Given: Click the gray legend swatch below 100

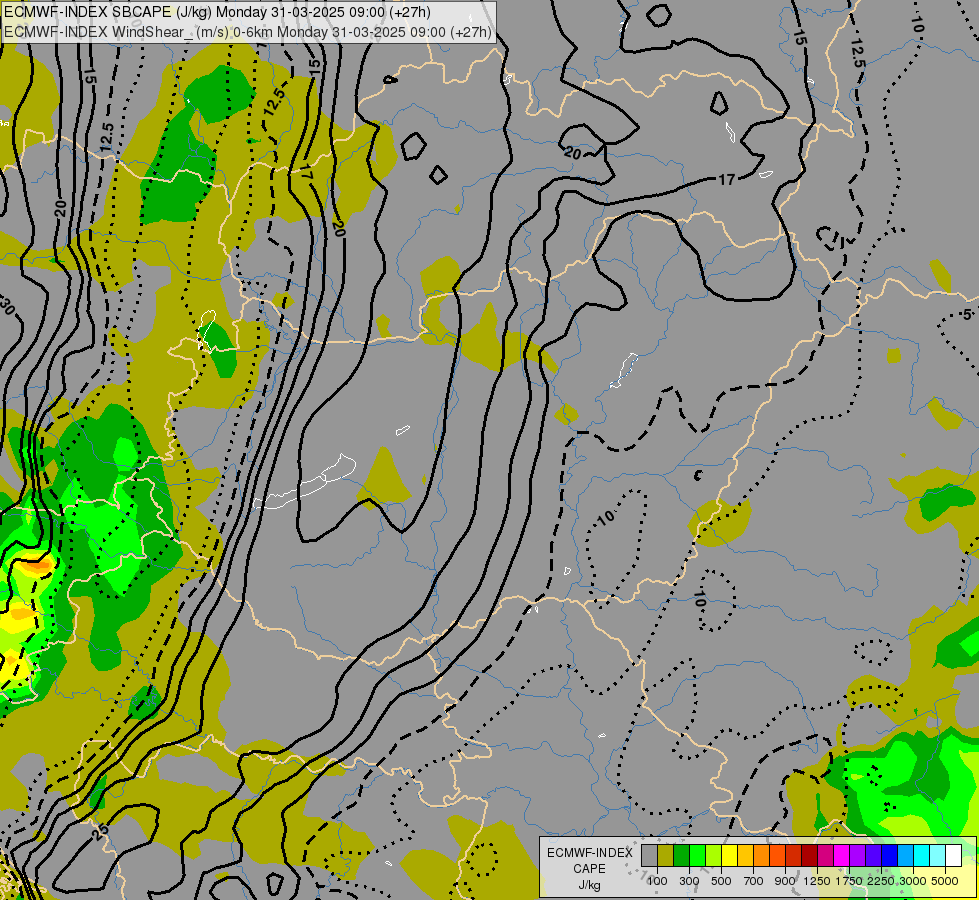Looking at the screenshot, I should click(x=649, y=855).
